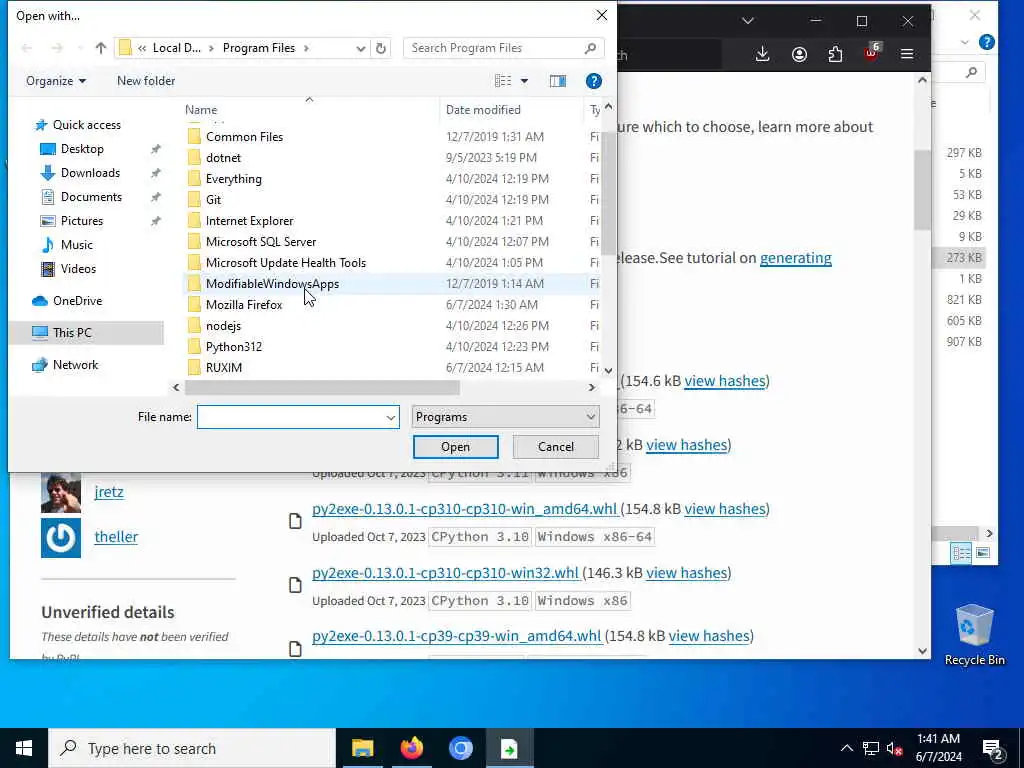
Task: Open the Firefox account icon
Action: click(799, 54)
